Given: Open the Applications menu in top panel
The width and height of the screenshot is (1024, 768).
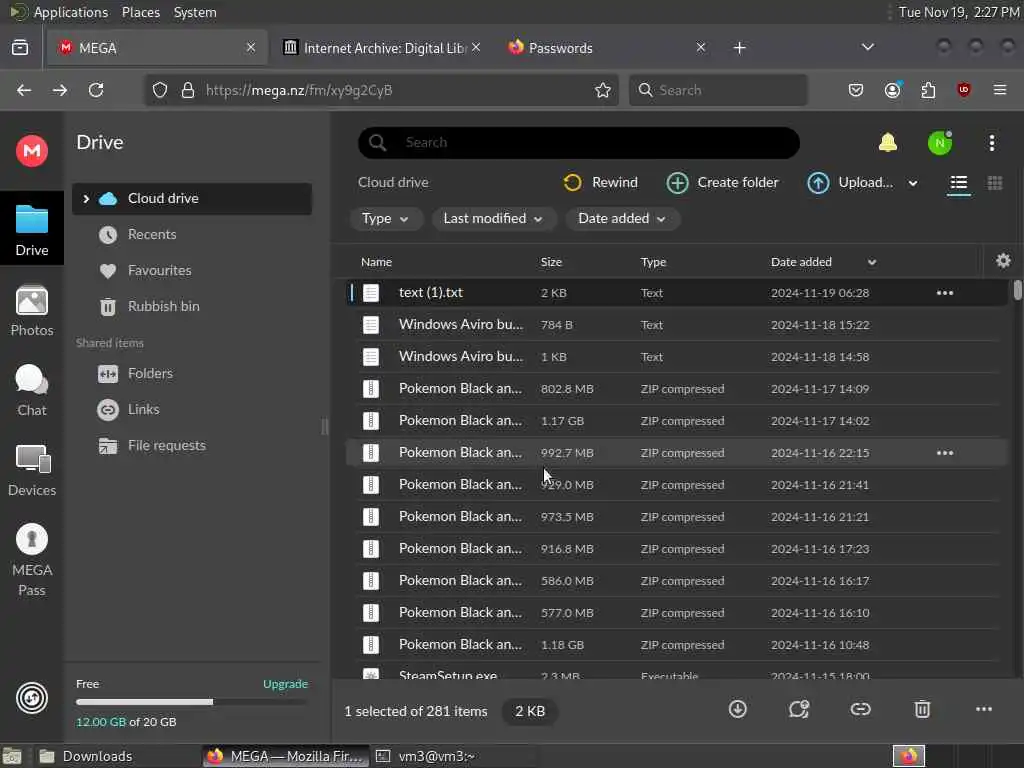Looking at the screenshot, I should [70, 12].
